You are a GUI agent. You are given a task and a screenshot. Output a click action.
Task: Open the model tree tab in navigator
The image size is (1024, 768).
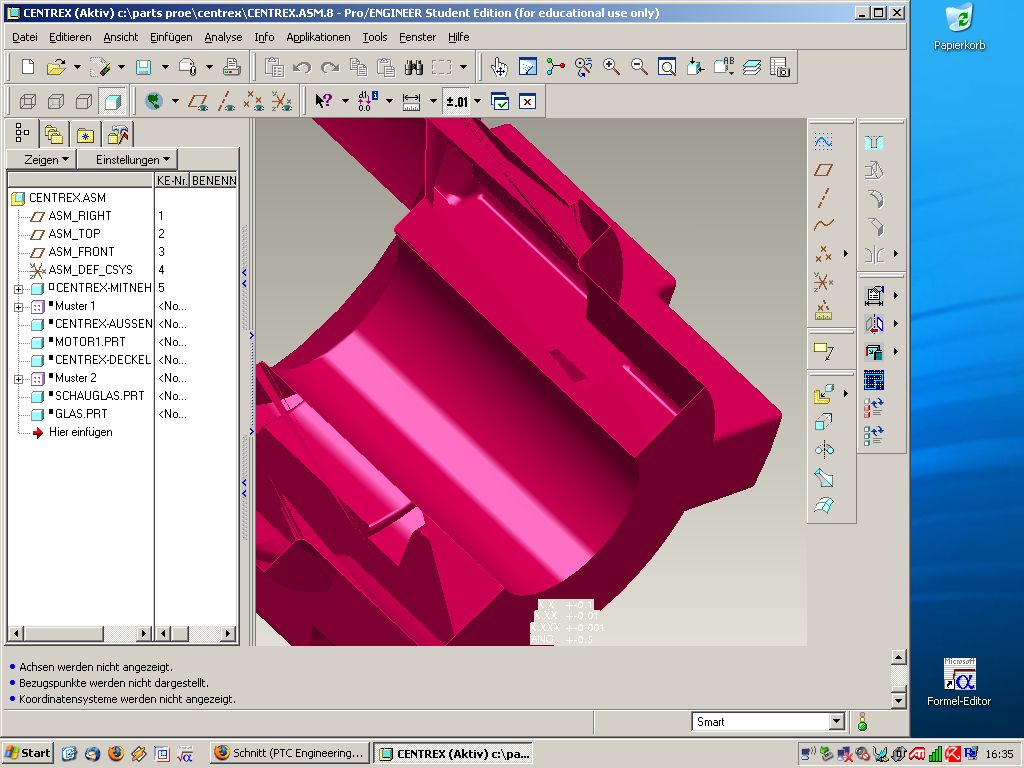point(22,133)
